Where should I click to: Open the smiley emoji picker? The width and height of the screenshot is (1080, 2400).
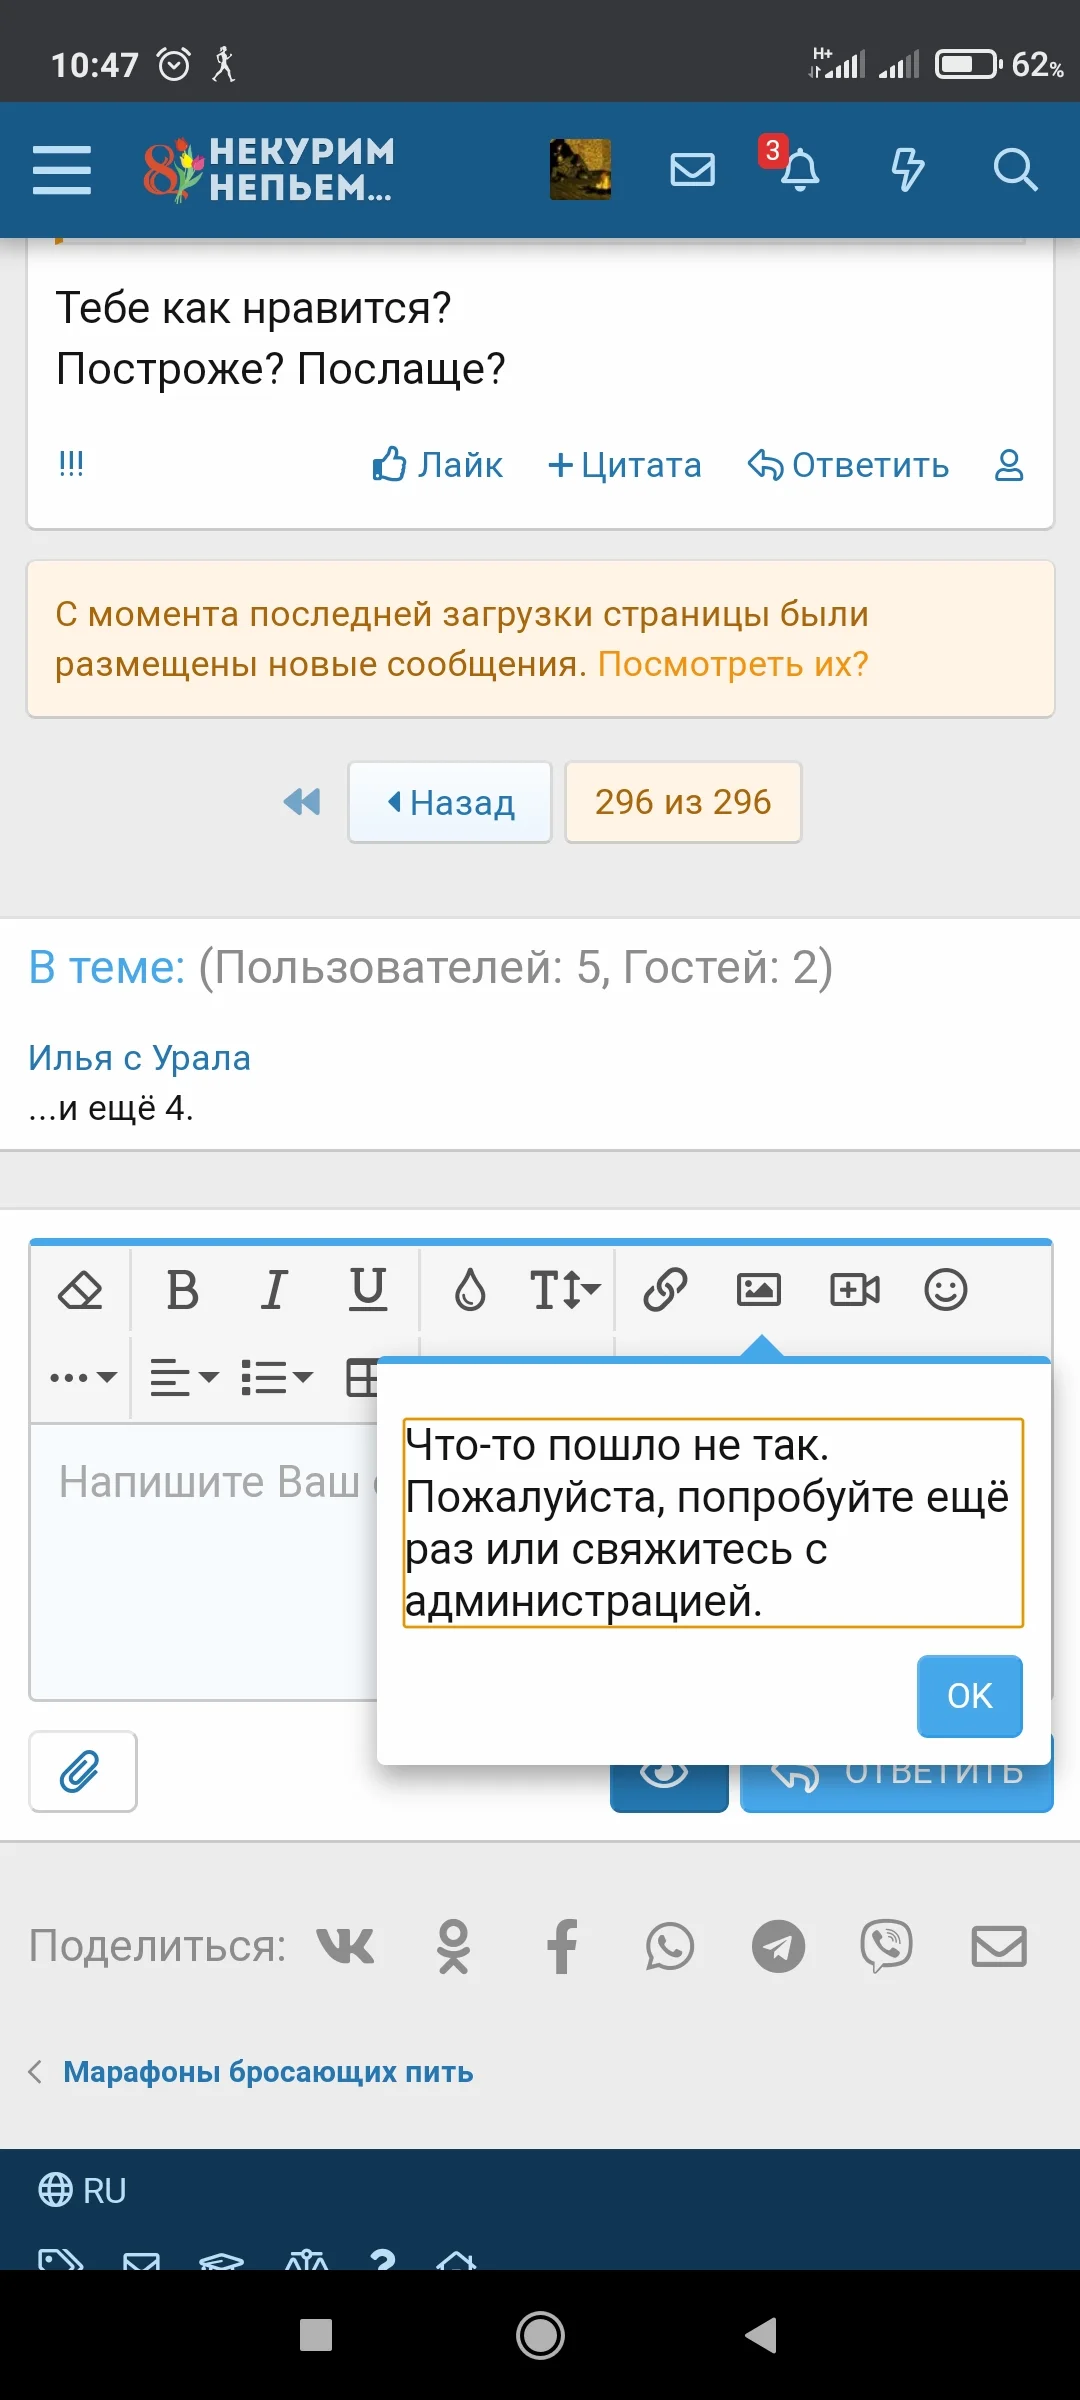coord(945,1290)
